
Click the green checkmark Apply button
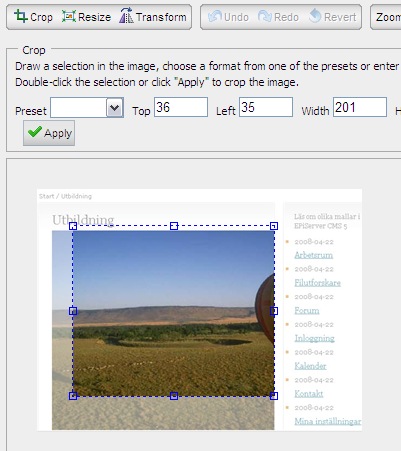pos(49,133)
